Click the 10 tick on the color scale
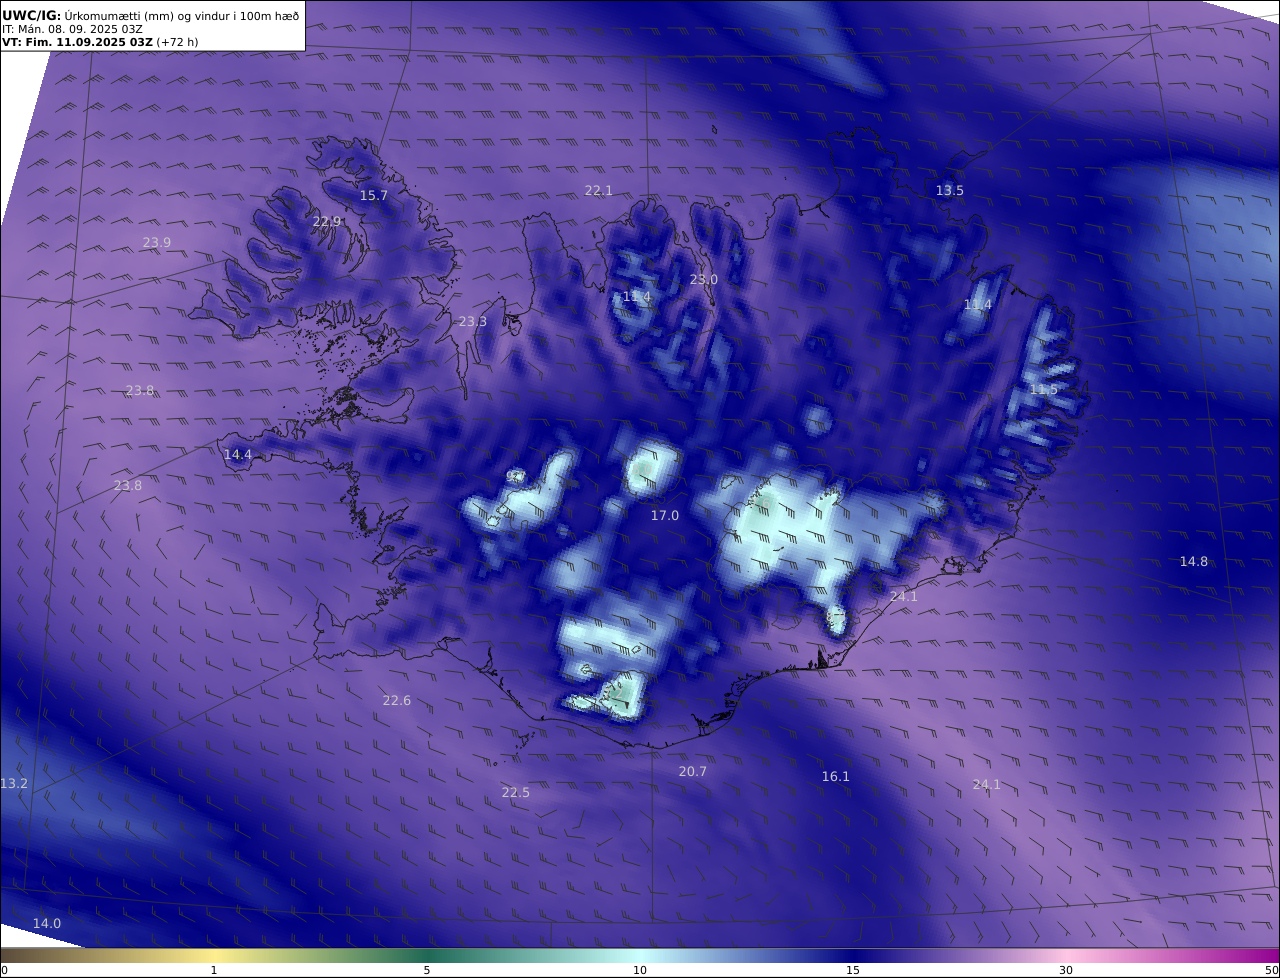This screenshot has height=978, width=1280. (640, 970)
